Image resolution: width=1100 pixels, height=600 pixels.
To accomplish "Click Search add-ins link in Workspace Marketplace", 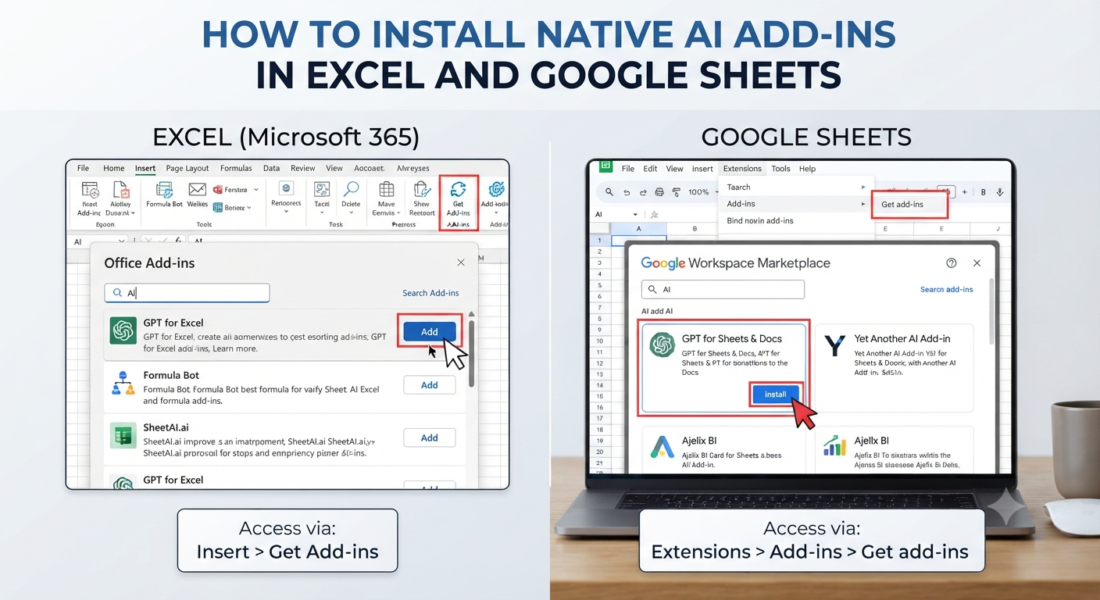I will [x=946, y=289].
